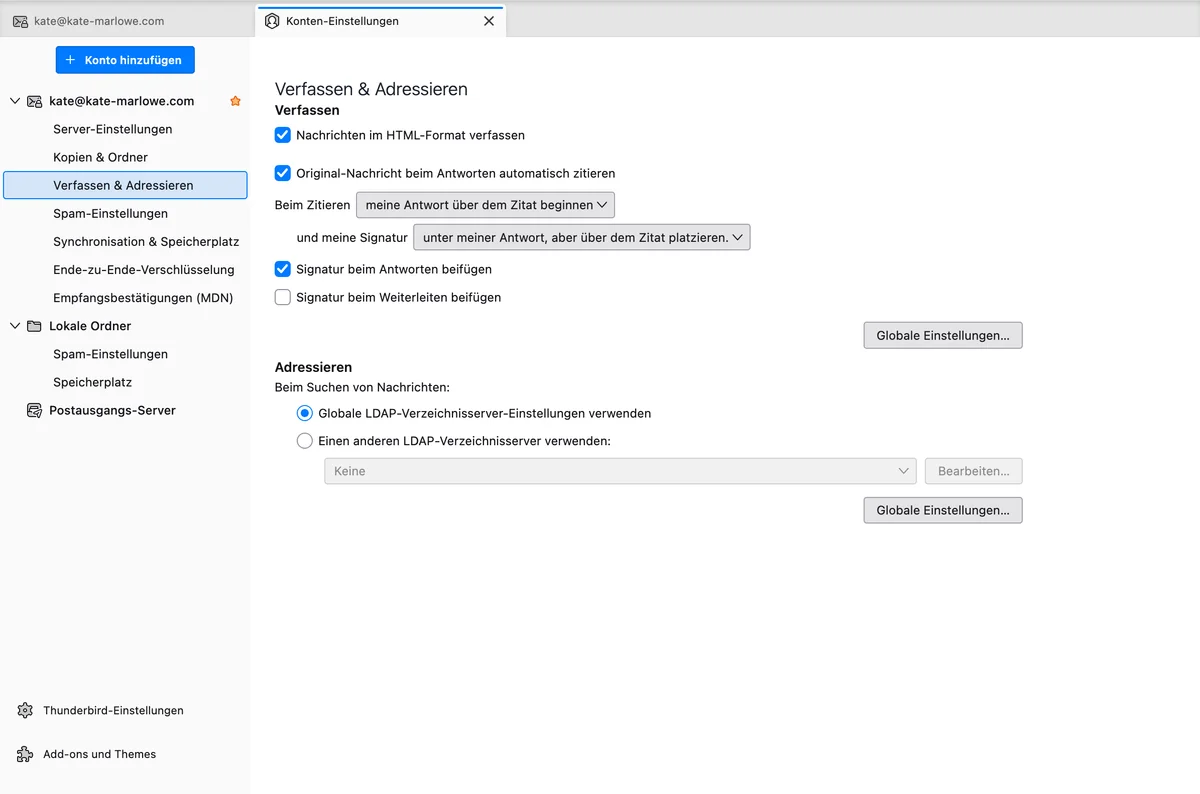Image resolution: width=1200 pixels, height=794 pixels.
Task: Switch to the kate@kate-marlowe.com mail tab
Action: tap(128, 21)
